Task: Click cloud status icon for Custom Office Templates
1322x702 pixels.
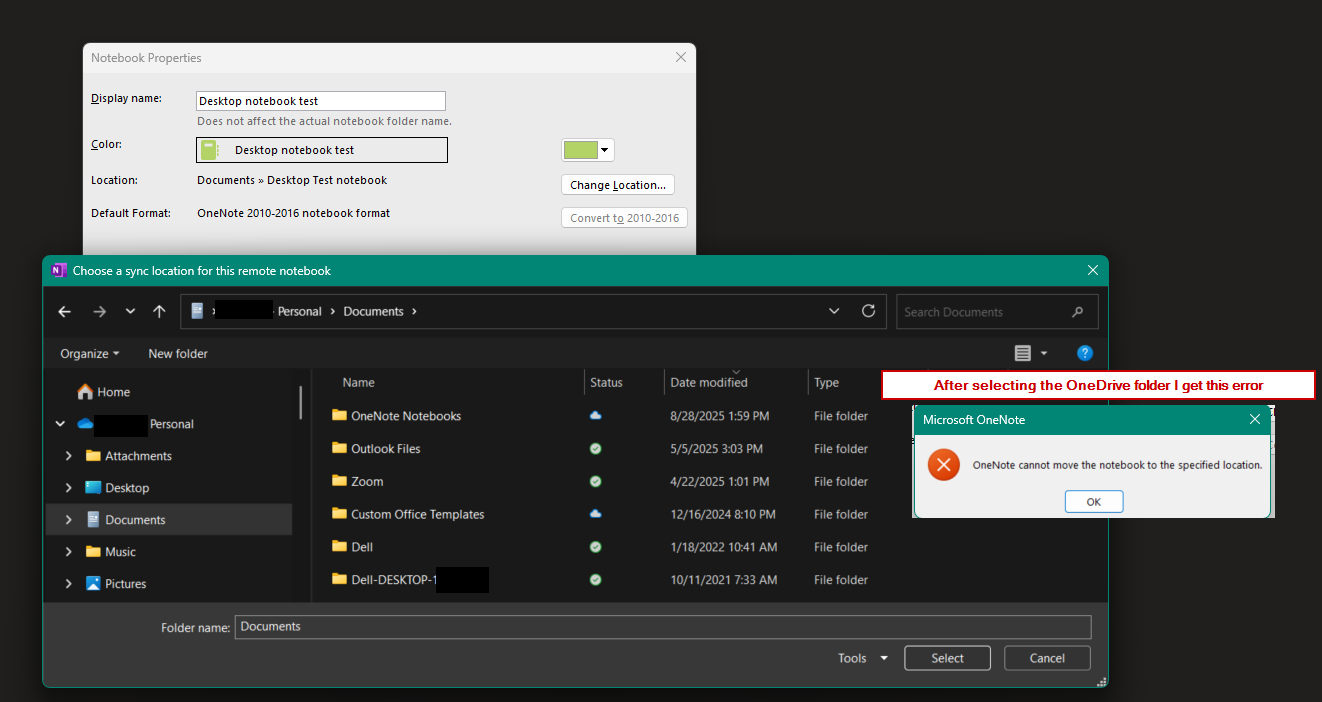Action: pyautogui.click(x=596, y=514)
